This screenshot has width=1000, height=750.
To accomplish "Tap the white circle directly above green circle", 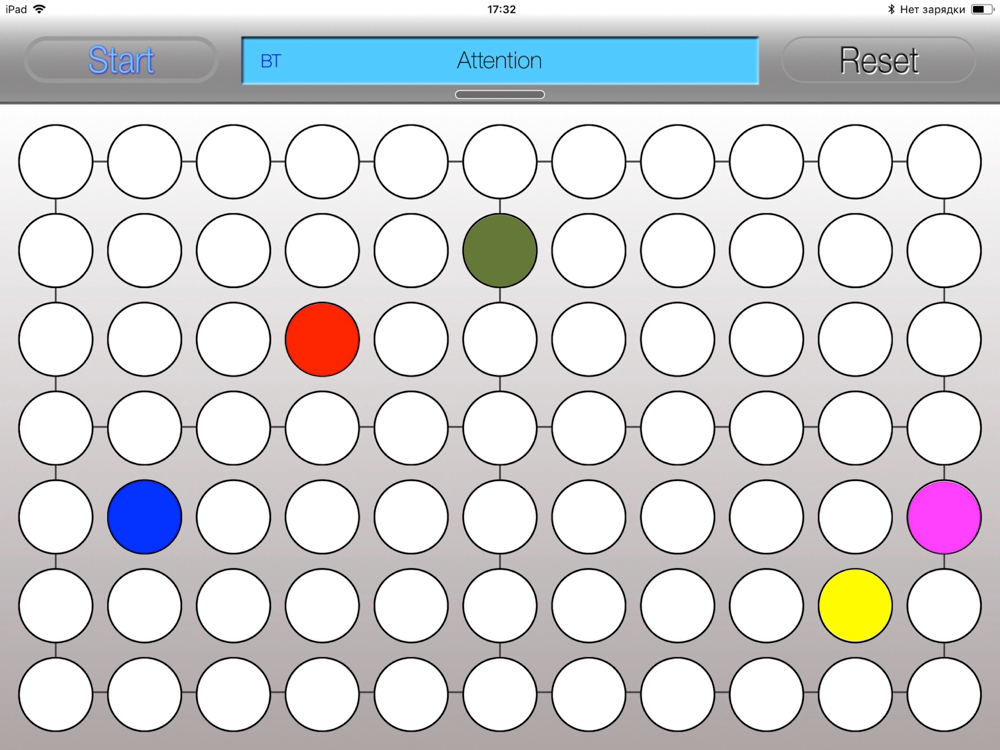I will coord(500,162).
